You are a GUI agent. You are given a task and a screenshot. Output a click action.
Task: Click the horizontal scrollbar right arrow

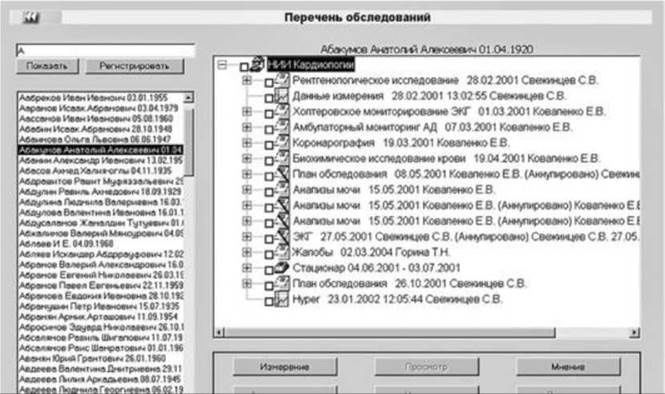pos(634,333)
